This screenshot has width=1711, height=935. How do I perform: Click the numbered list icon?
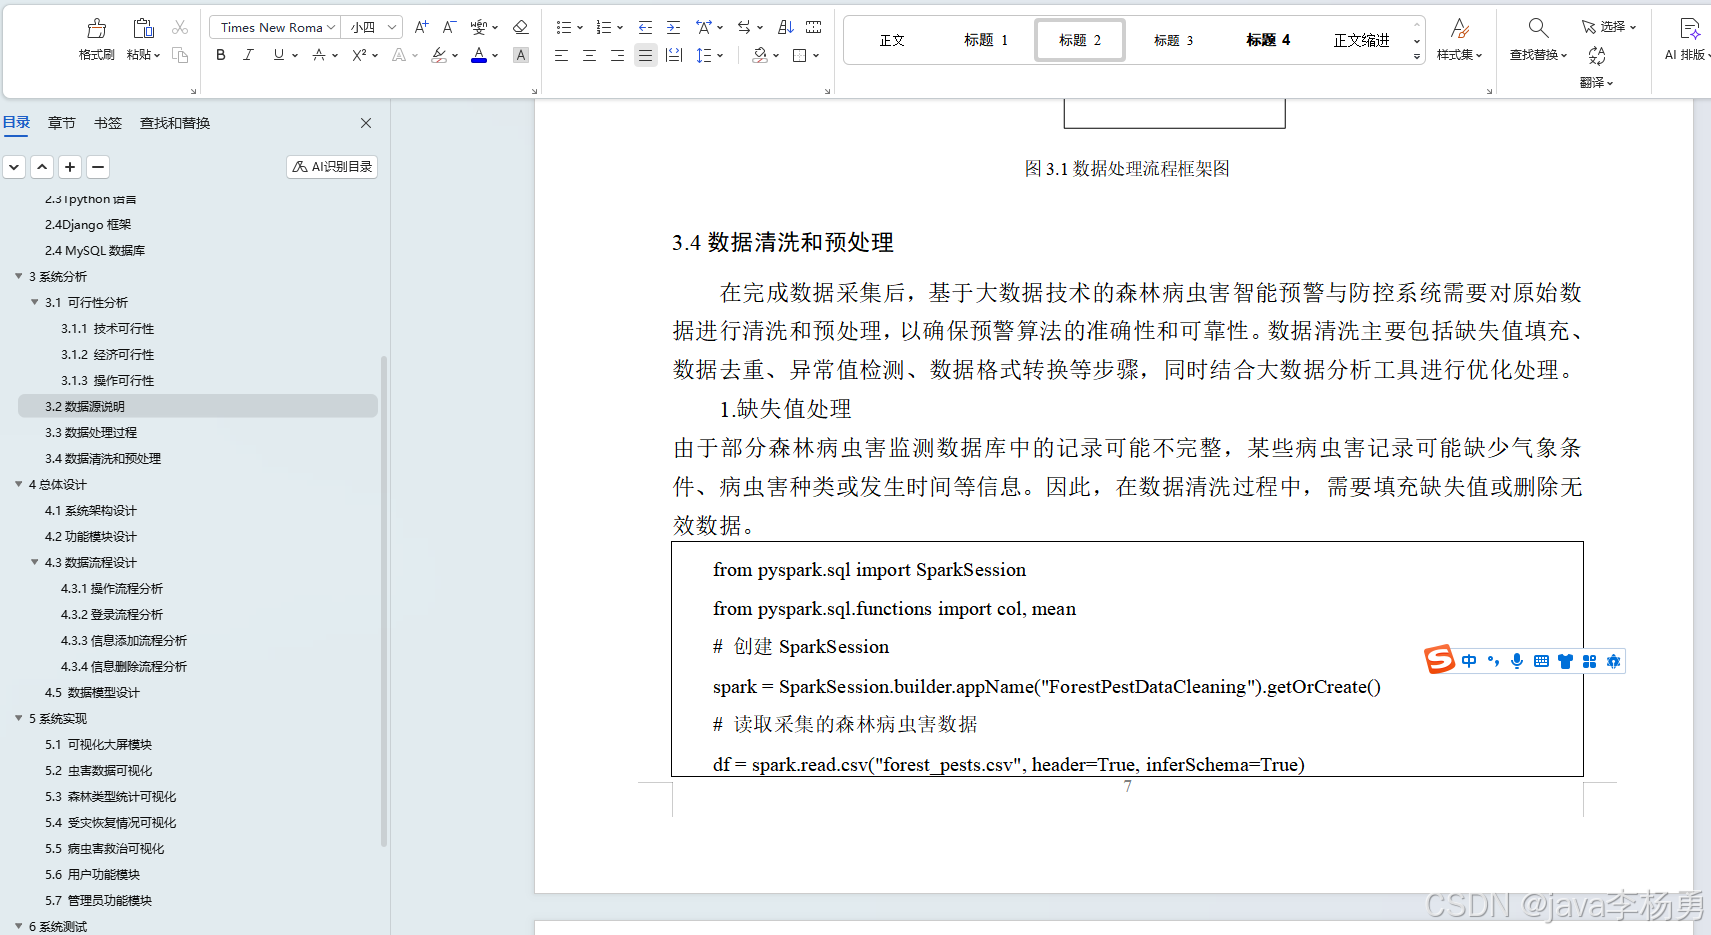click(x=604, y=27)
